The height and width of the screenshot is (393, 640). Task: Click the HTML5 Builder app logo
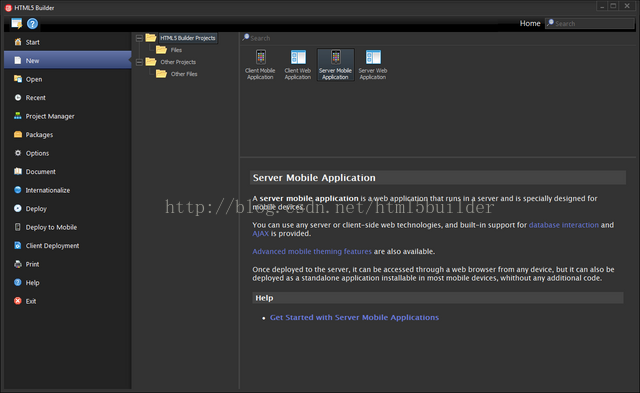tap(8, 8)
